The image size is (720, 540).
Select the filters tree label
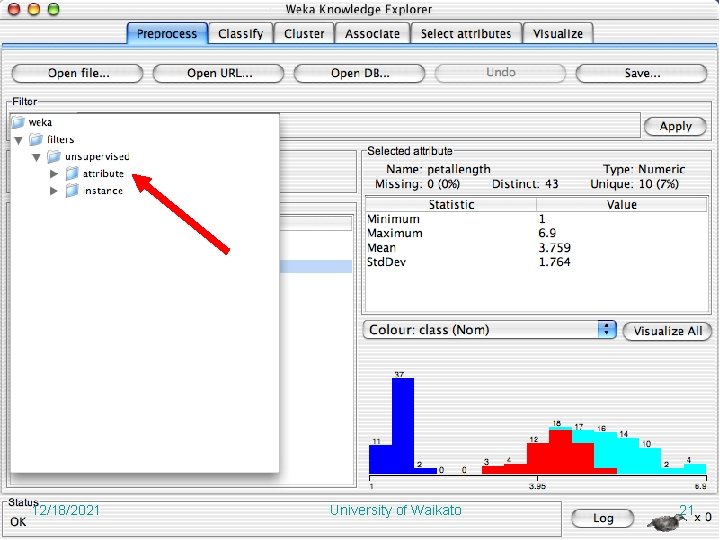pyautogui.click(x=60, y=140)
